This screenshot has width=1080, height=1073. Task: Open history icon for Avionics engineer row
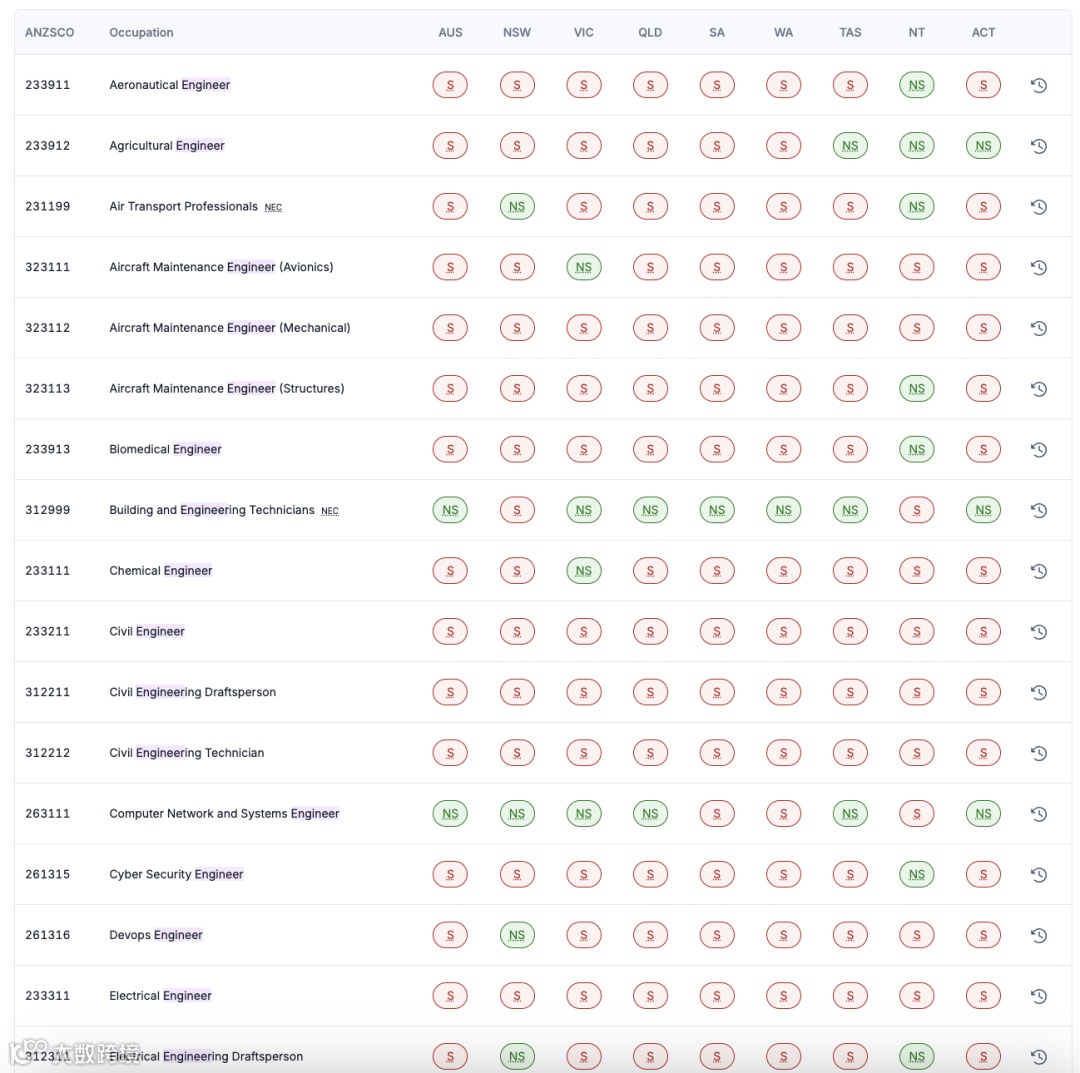pyautogui.click(x=1039, y=267)
